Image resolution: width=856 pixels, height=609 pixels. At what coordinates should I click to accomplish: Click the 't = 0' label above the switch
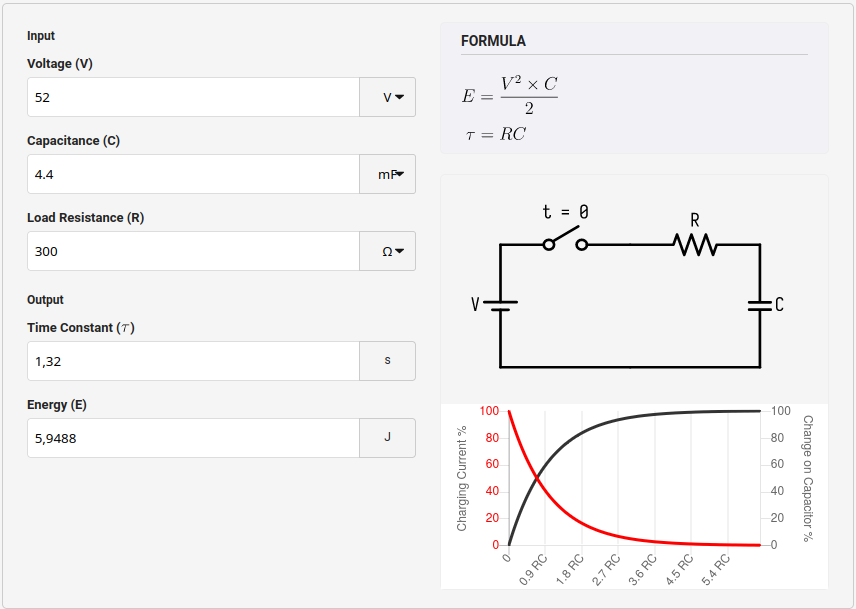[565, 212]
